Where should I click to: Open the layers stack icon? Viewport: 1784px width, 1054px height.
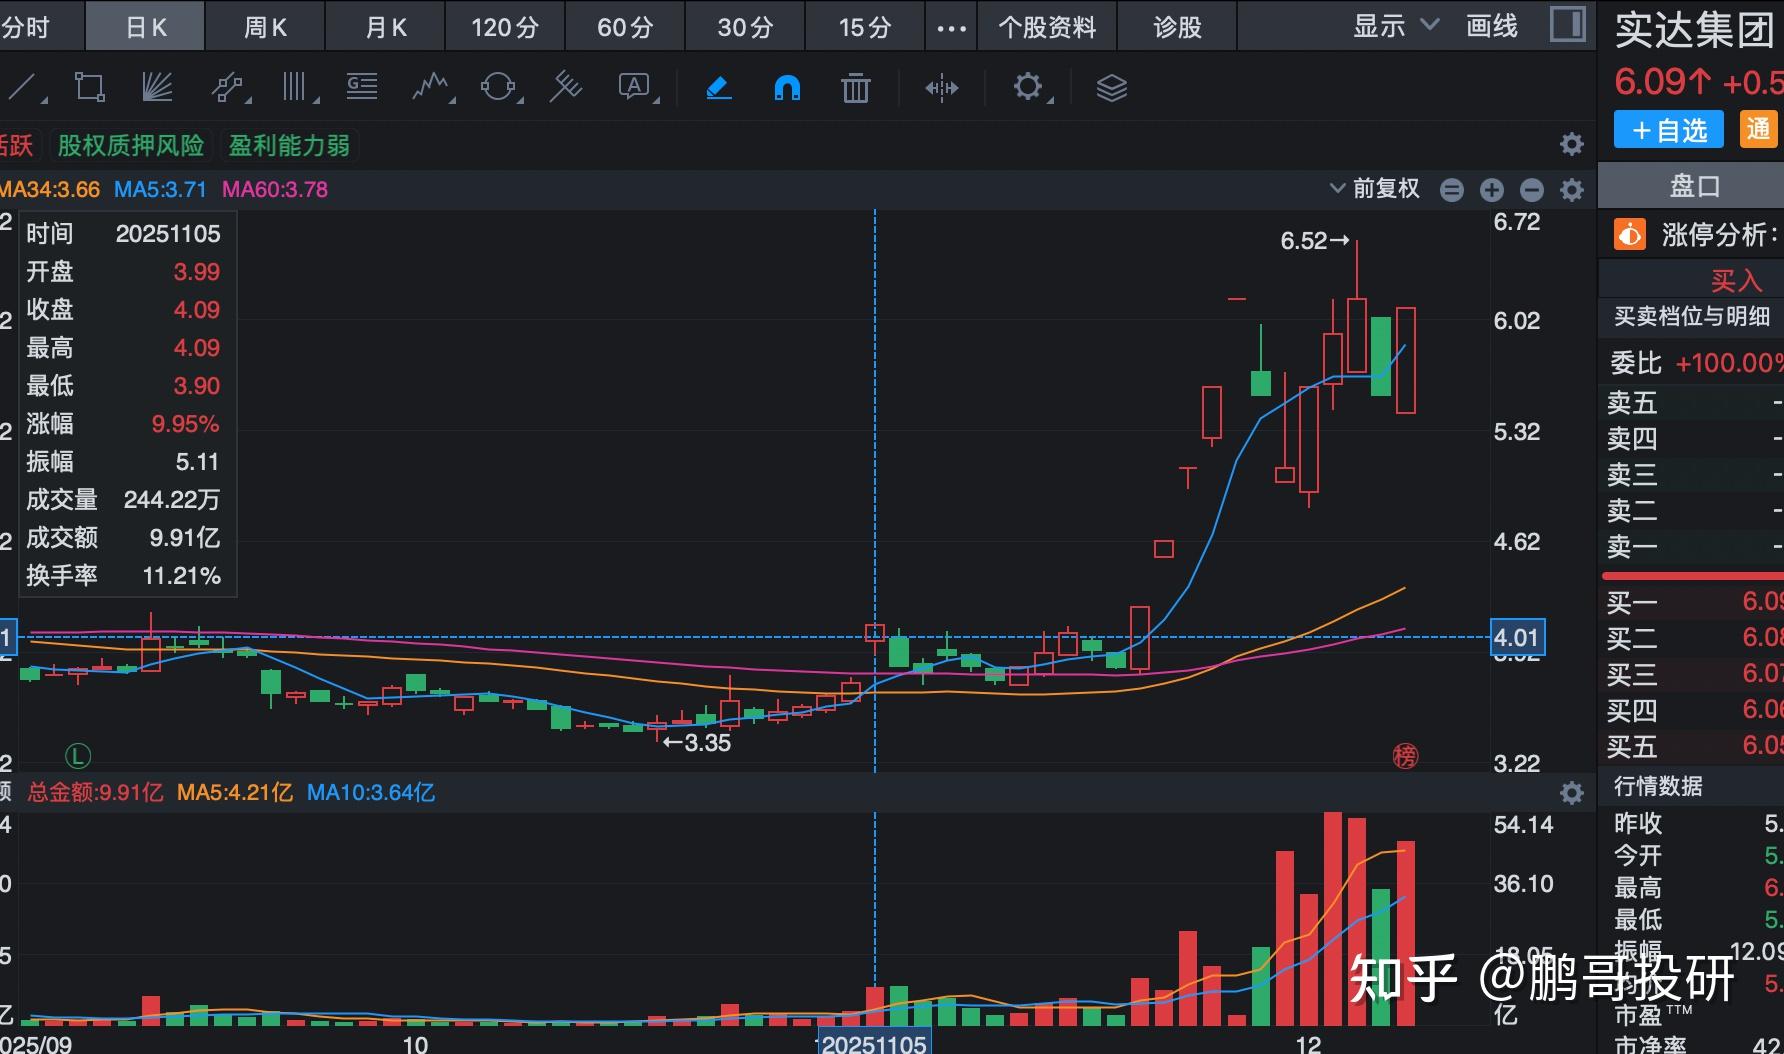pos(1111,88)
